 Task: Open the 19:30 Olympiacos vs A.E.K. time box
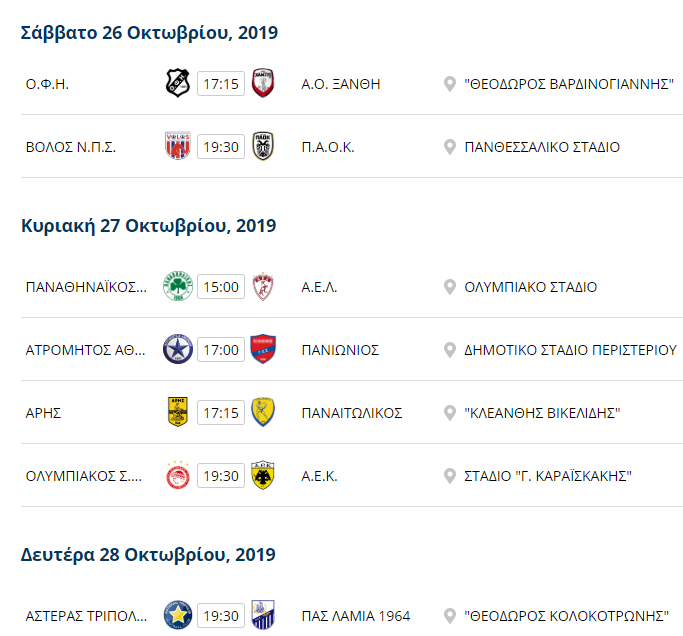tap(221, 476)
